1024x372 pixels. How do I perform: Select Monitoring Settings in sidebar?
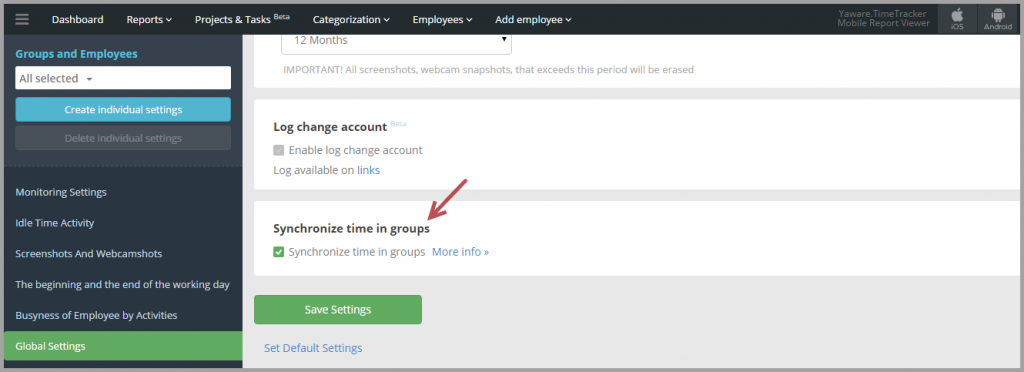61,192
